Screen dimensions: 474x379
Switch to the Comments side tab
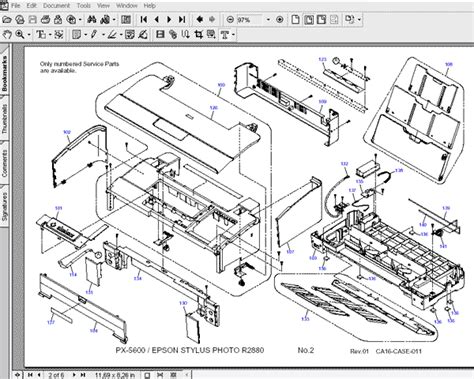(x=4, y=162)
